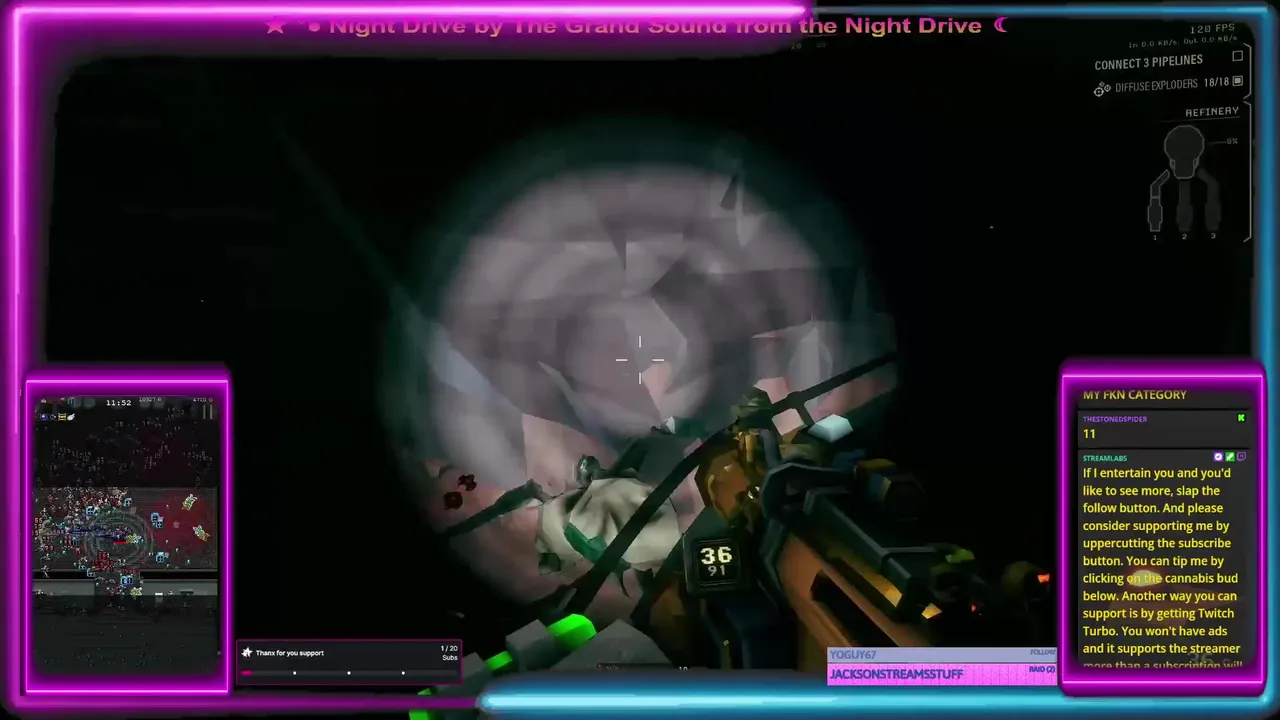
Task: Click the MY FKN CATEGORY chat header
Action: 1134,395
